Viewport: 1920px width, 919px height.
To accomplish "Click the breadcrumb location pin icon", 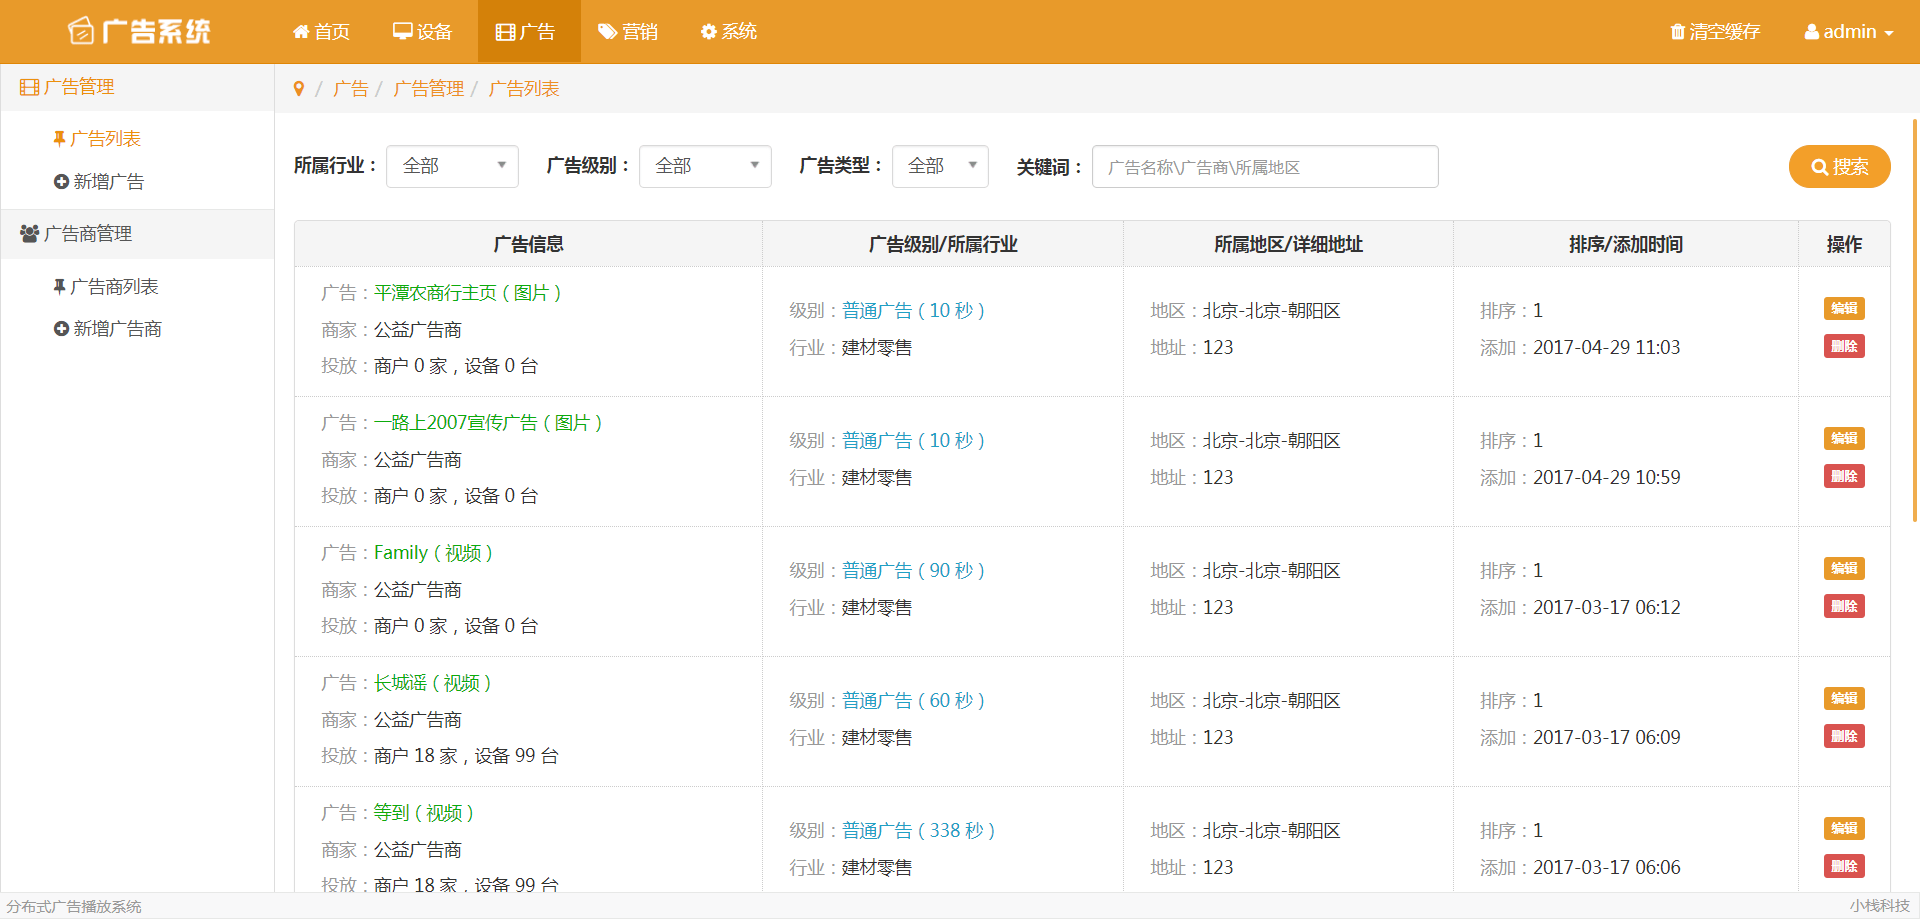I will [x=298, y=89].
